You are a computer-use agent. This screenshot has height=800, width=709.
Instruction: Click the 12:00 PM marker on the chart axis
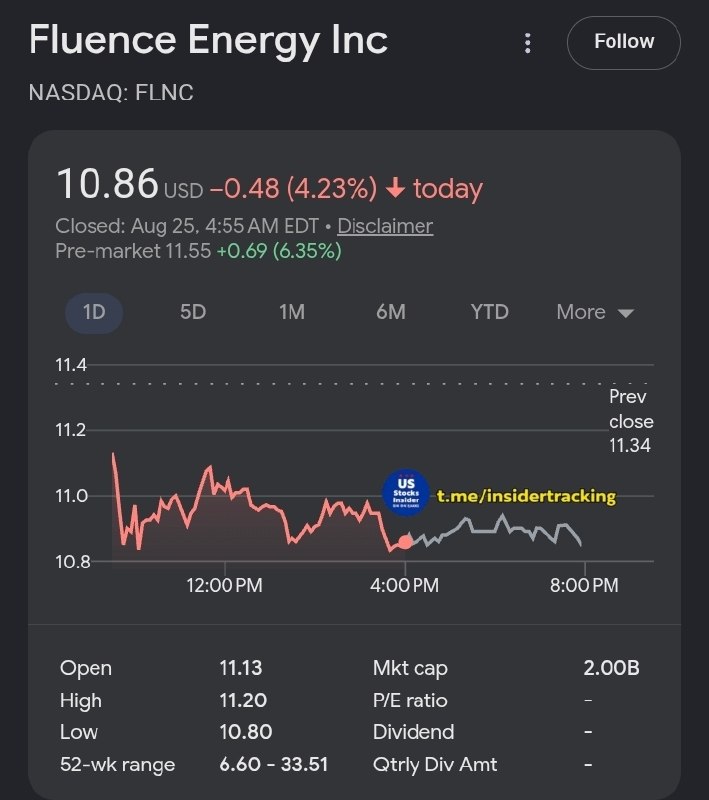(x=224, y=585)
